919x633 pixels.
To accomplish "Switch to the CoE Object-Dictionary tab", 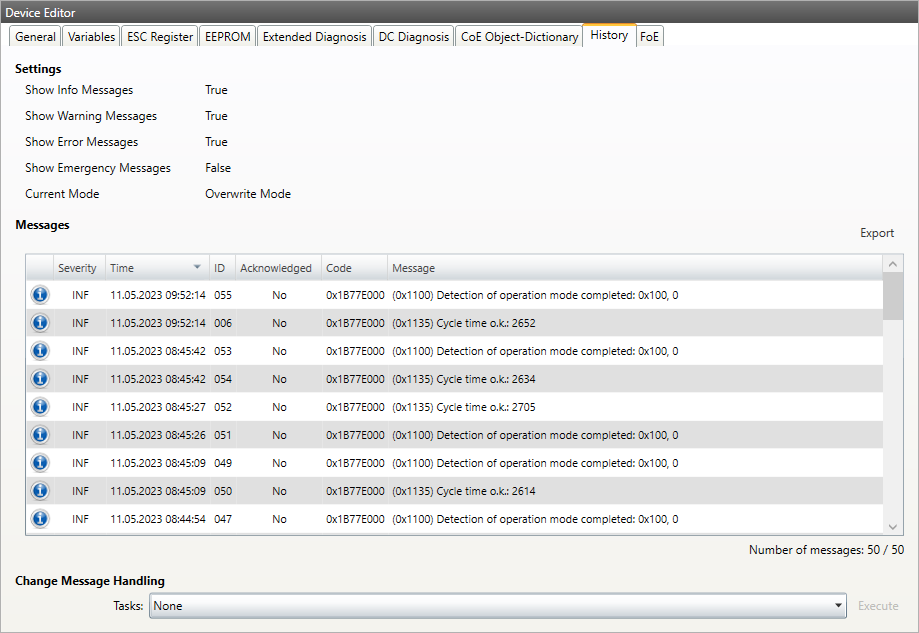I will point(519,37).
